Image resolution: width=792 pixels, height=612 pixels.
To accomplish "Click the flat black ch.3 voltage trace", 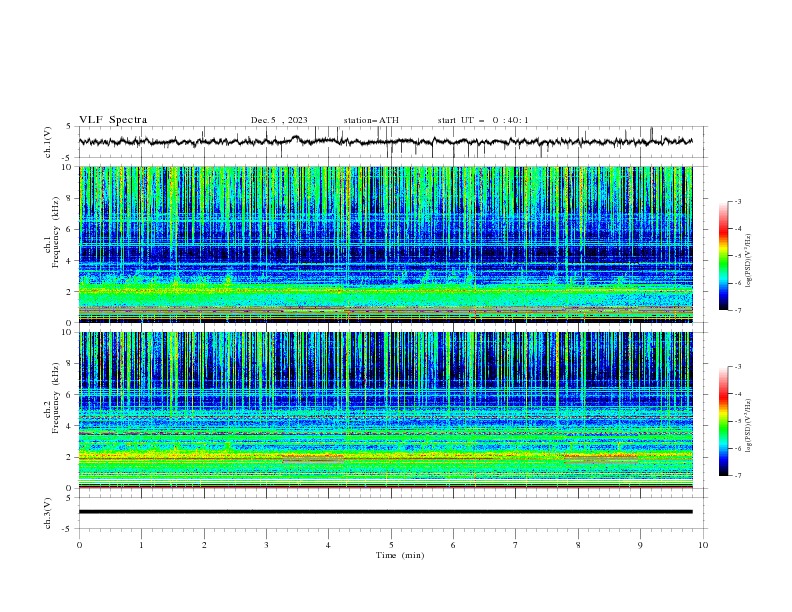I will coord(386,512).
